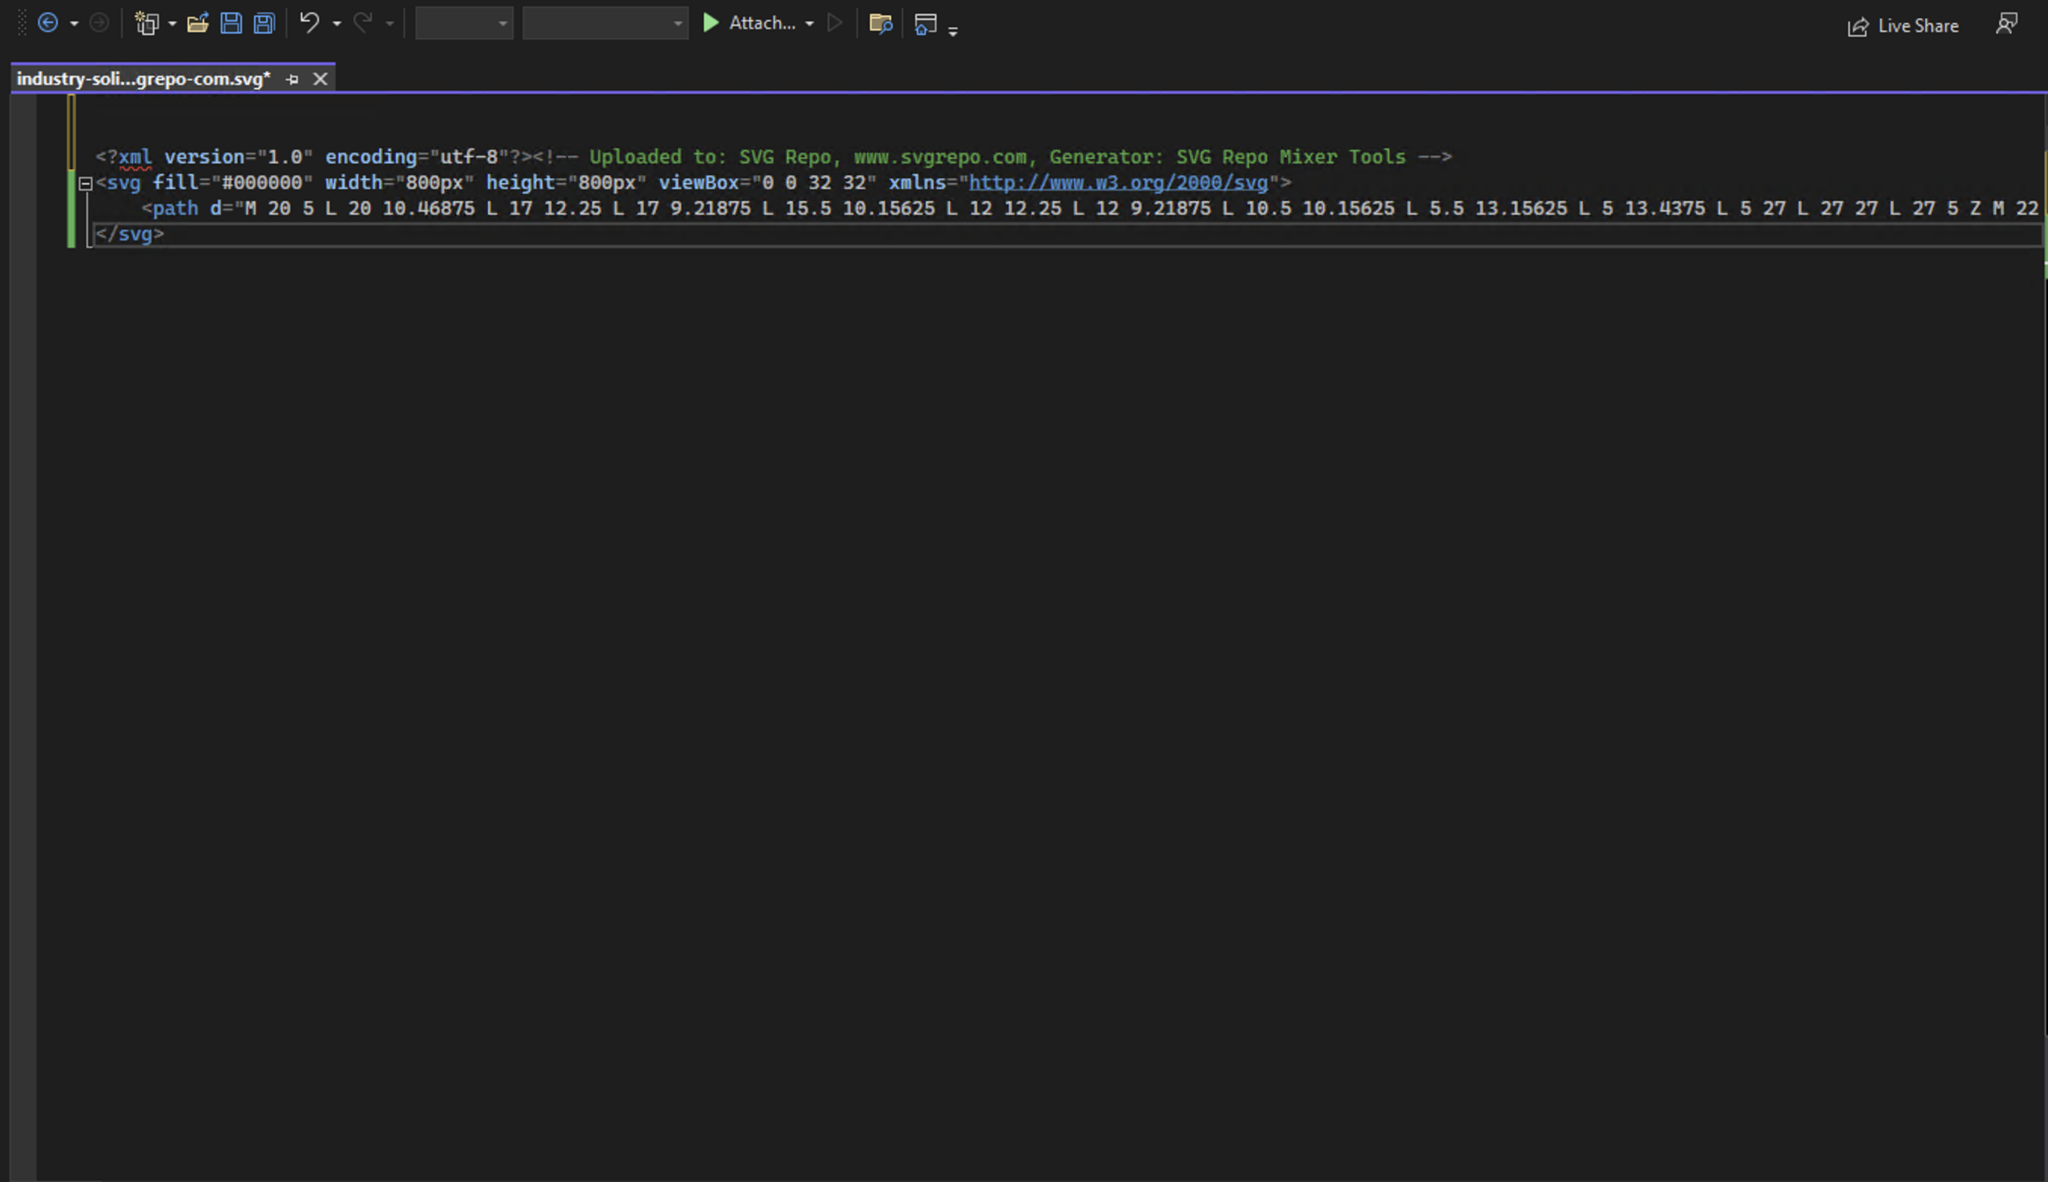Open the solution configurations combo box

pyautogui.click(x=464, y=23)
